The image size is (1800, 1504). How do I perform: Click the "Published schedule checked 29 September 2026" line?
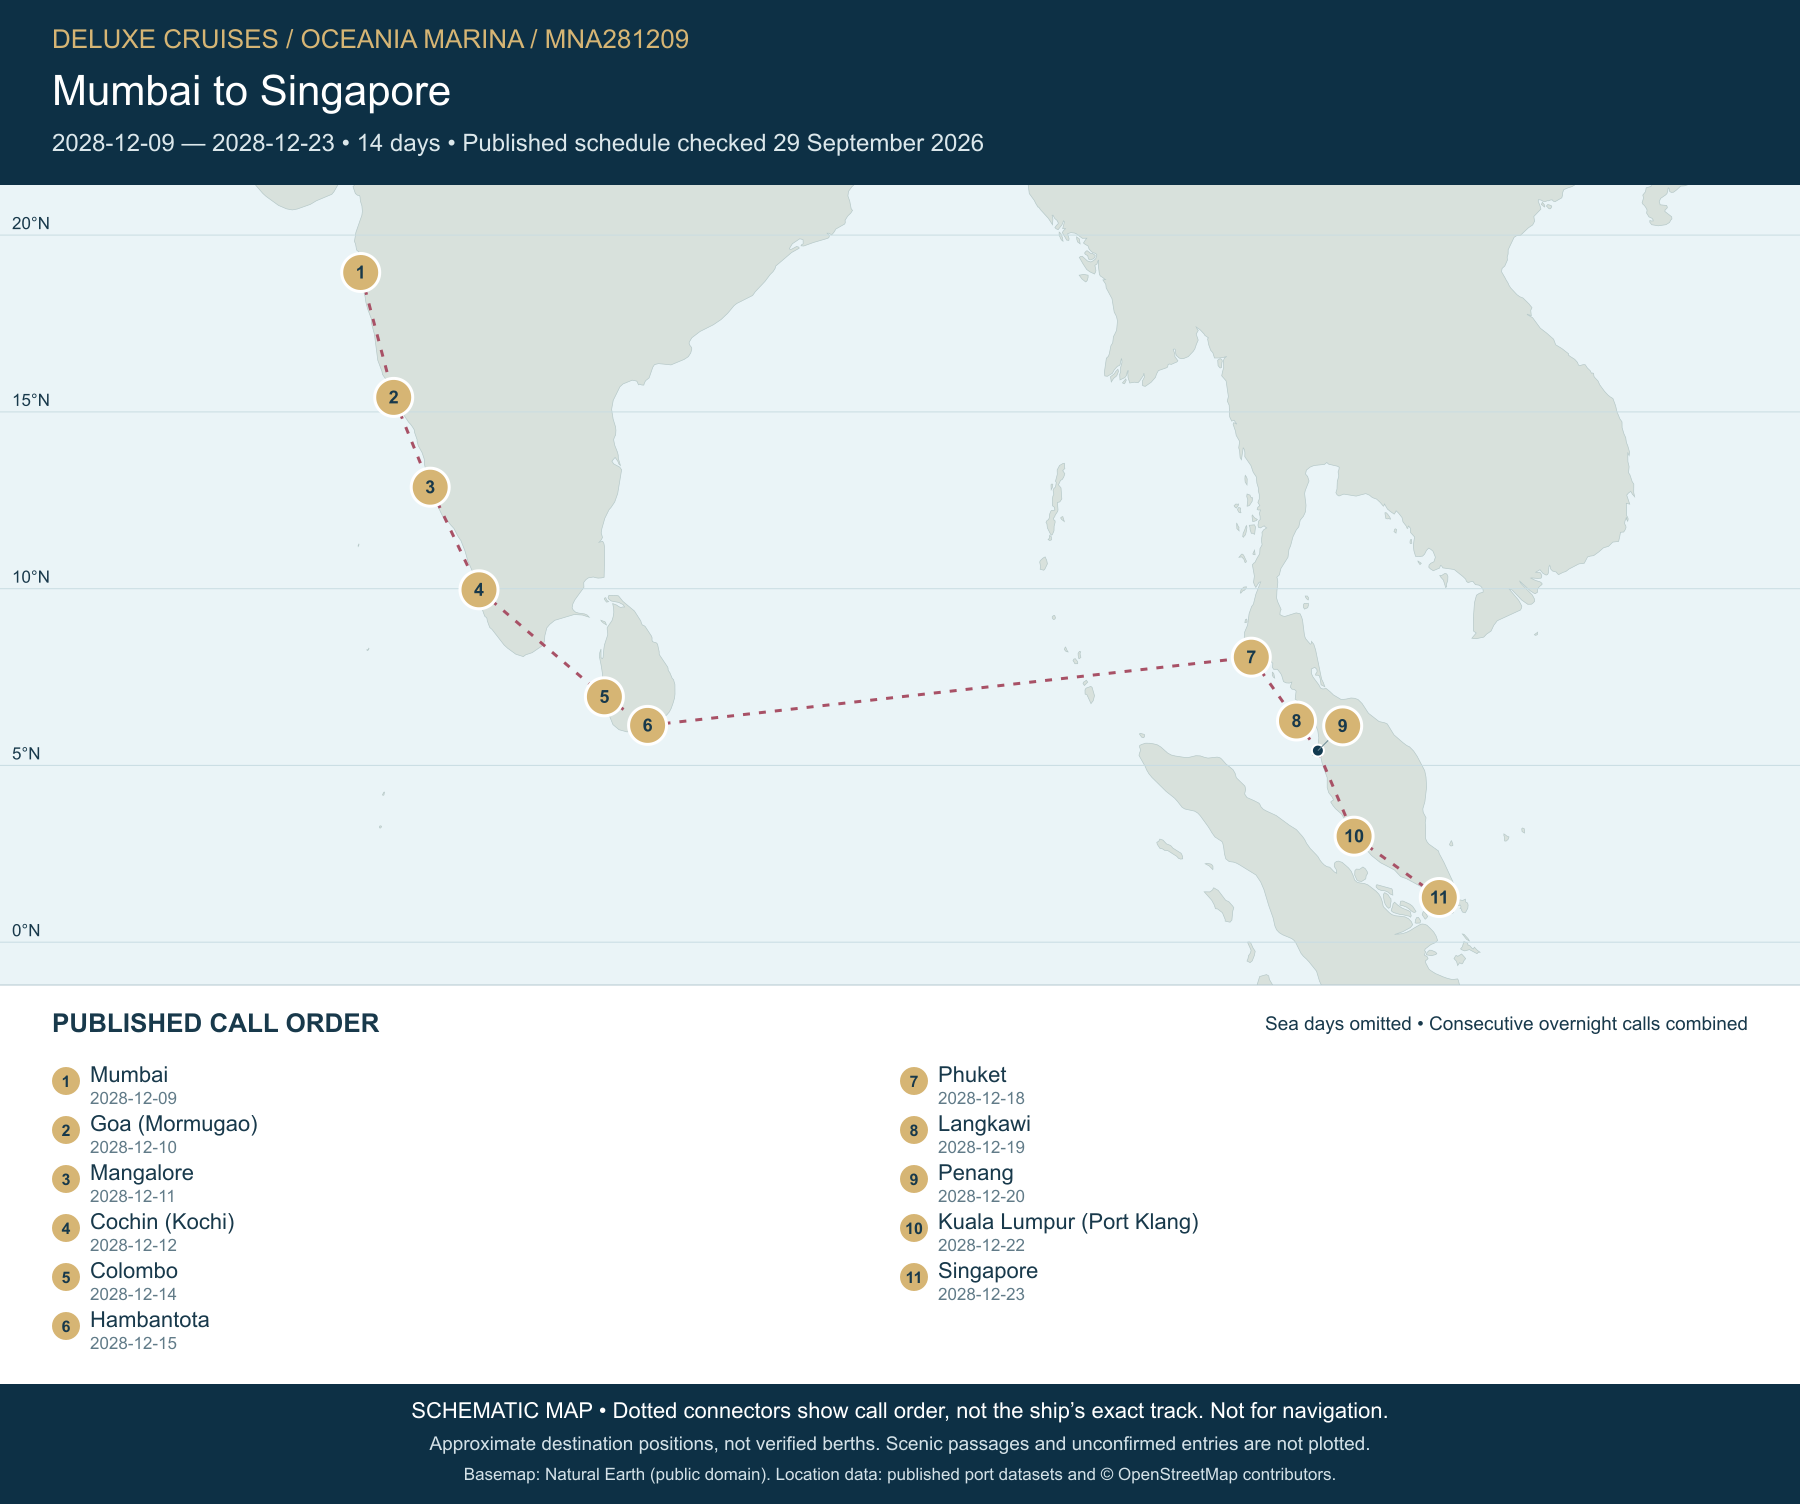[723, 143]
